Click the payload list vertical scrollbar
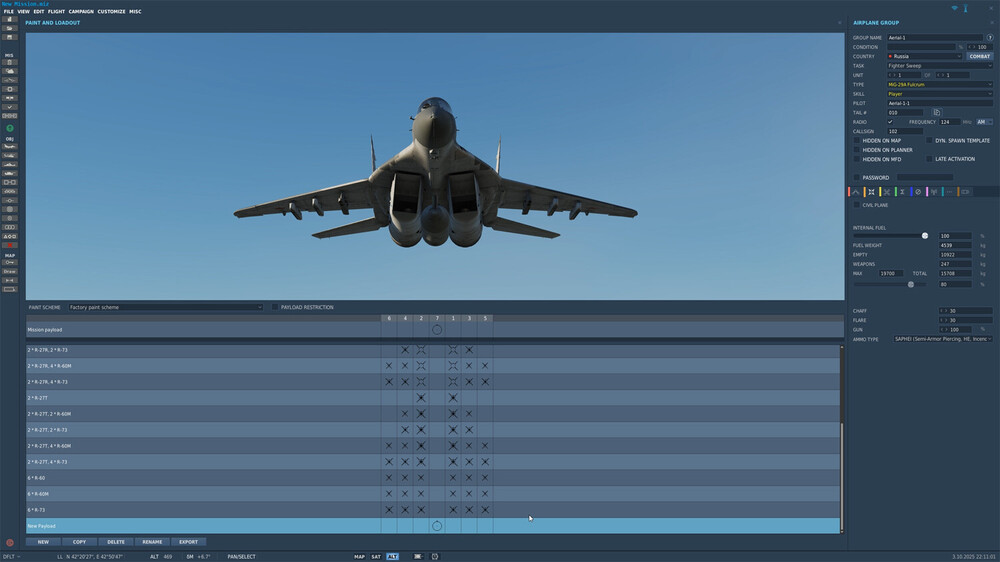This screenshot has width=1000, height=562. click(842, 477)
